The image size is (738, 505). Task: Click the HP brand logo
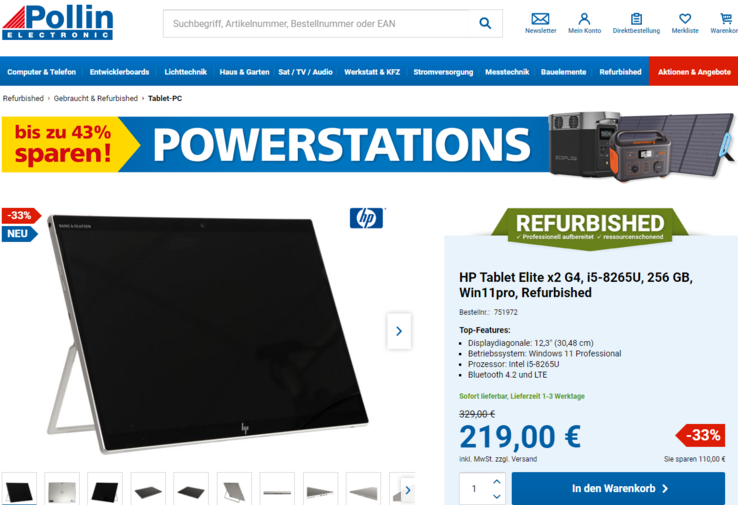pyautogui.click(x=366, y=218)
